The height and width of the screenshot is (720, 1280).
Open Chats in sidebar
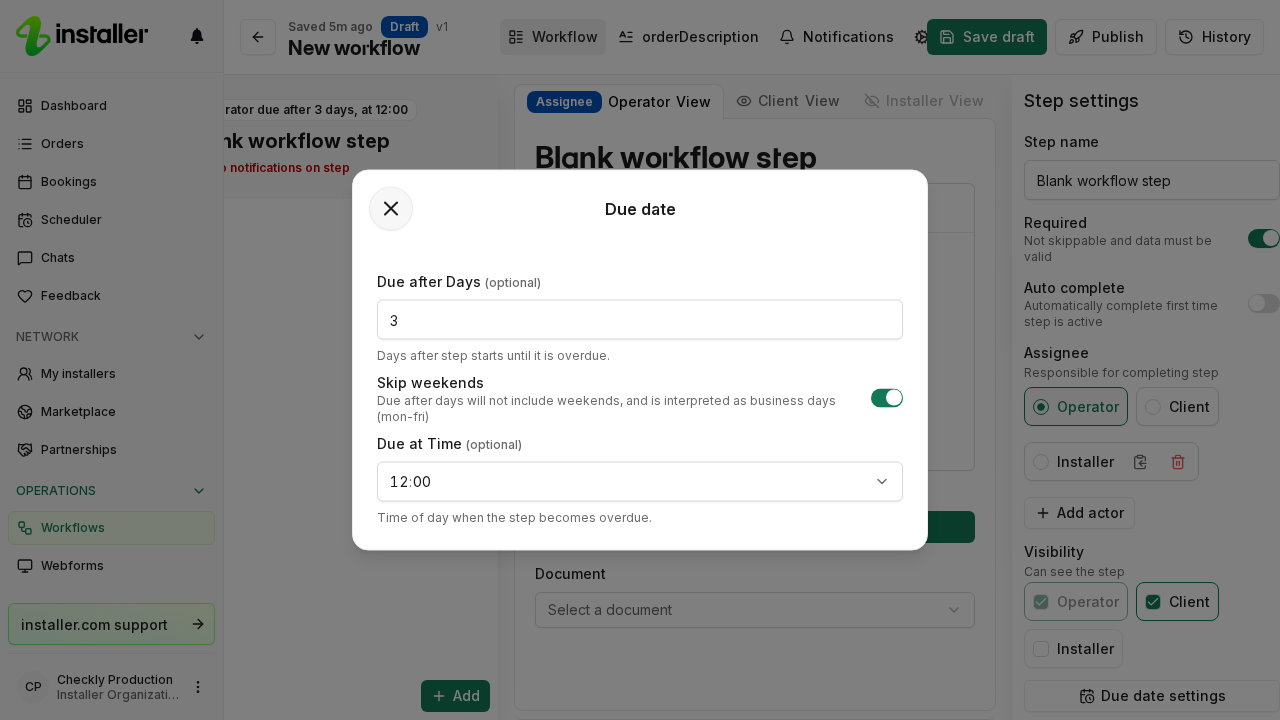pyautogui.click(x=111, y=258)
